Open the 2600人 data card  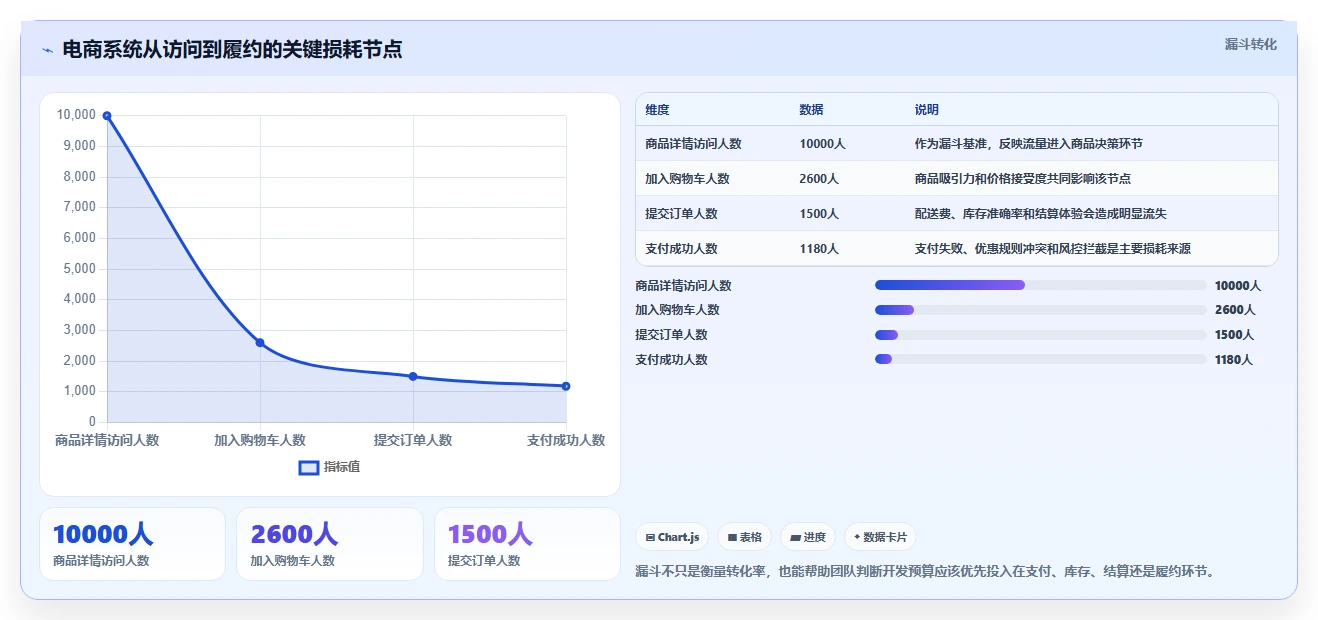click(x=330, y=544)
